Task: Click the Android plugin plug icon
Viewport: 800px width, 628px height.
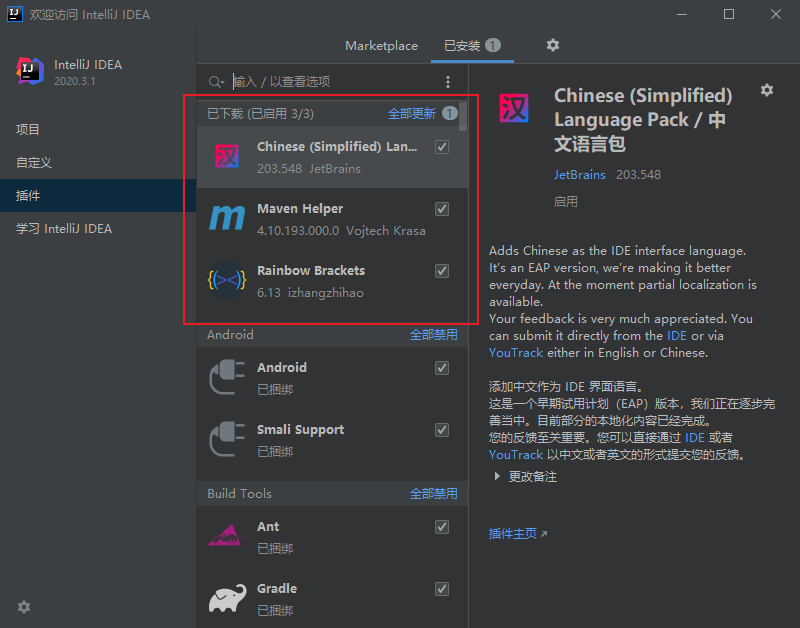Action: 227,378
